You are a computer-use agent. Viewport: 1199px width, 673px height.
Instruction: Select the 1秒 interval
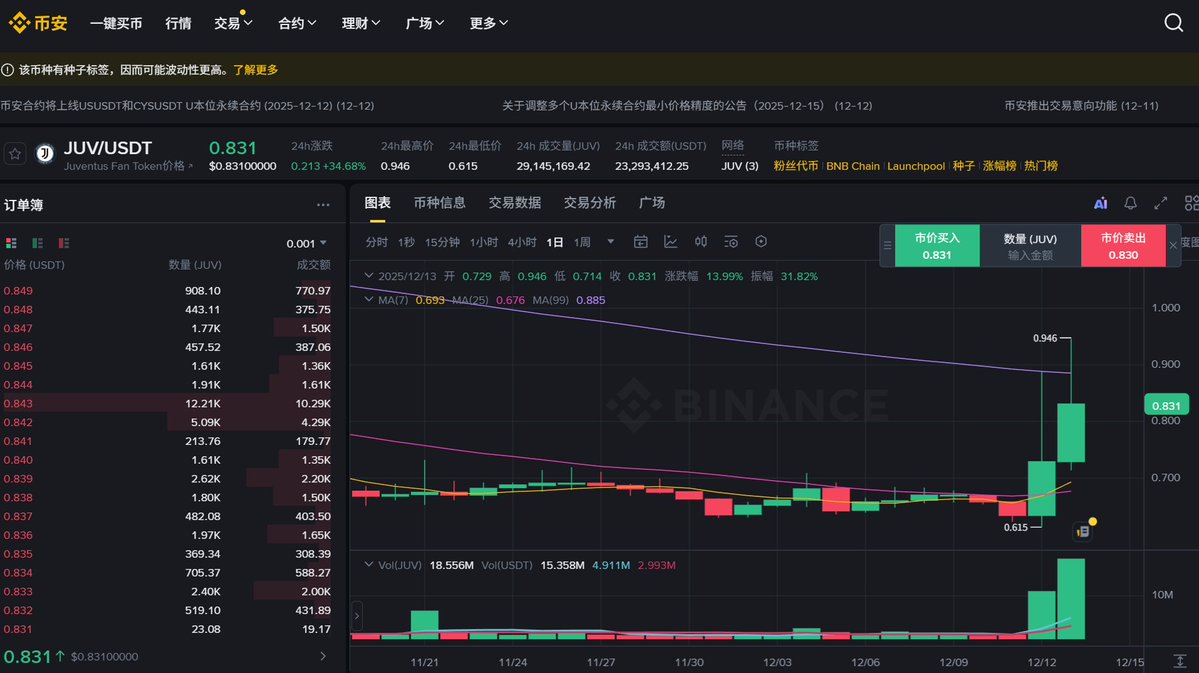[x=406, y=242]
